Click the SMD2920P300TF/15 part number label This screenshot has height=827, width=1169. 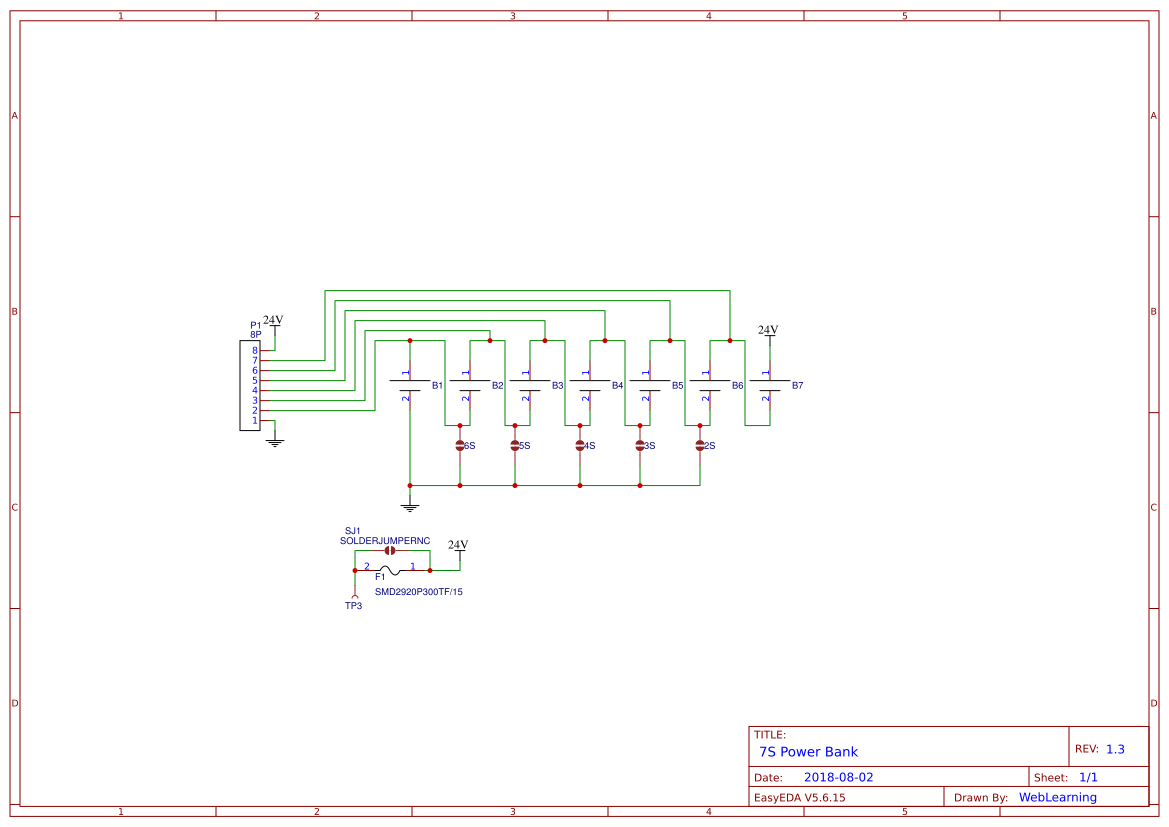coord(418,591)
